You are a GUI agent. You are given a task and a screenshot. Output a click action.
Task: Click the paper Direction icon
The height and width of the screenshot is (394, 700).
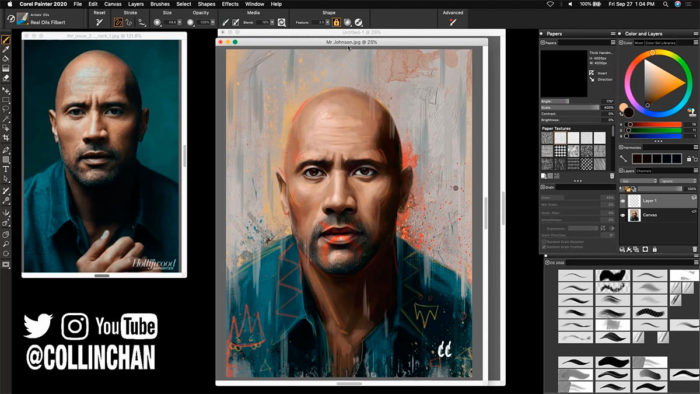pyautogui.click(x=592, y=79)
